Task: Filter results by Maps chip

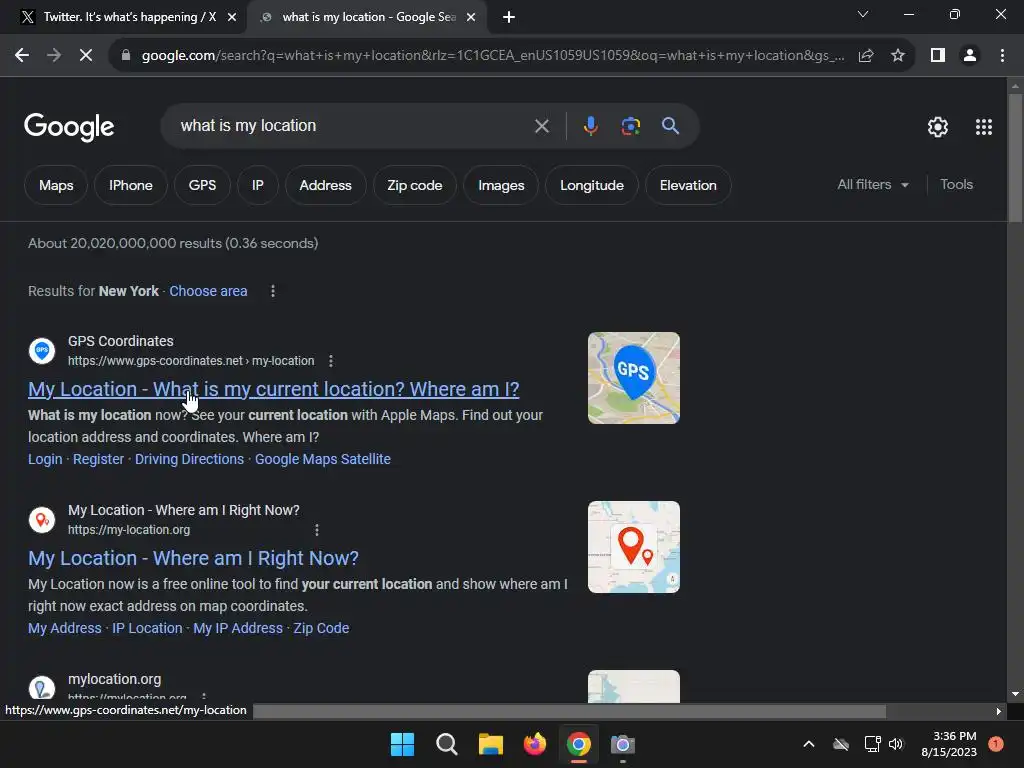Action: (x=56, y=185)
